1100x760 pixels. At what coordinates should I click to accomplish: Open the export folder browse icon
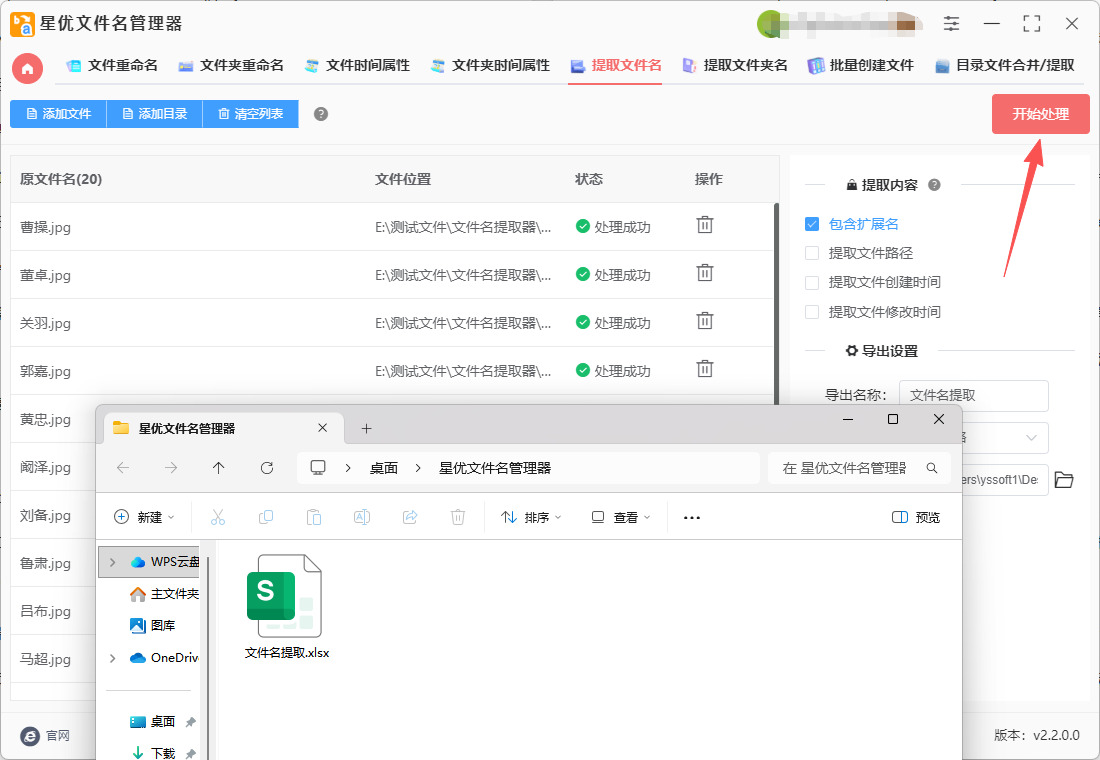point(1064,480)
